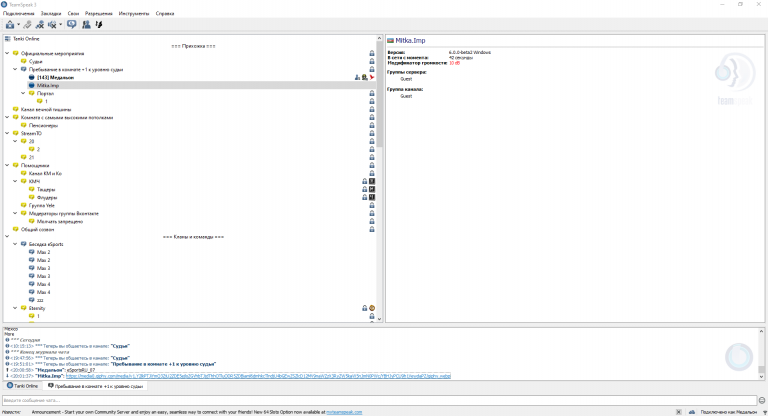
Task: Select the Тишеры channel
Action: 46,189
